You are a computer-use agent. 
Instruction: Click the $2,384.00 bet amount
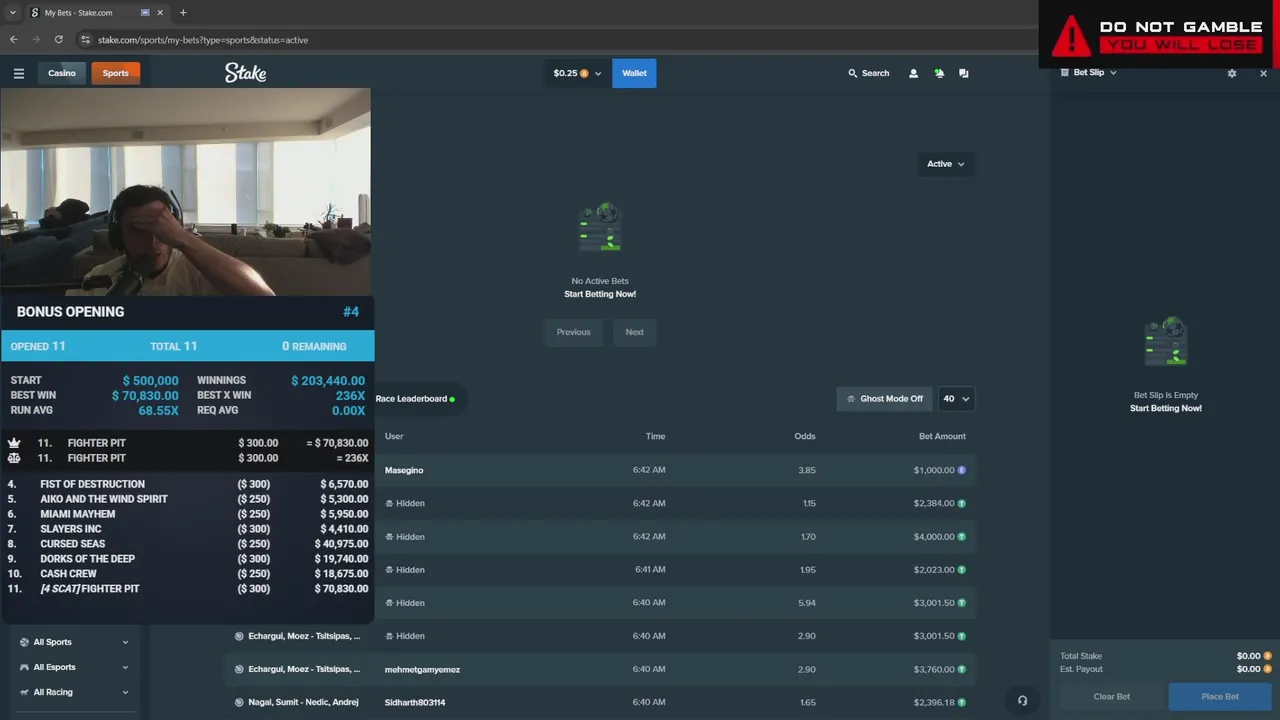(x=934, y=503)
